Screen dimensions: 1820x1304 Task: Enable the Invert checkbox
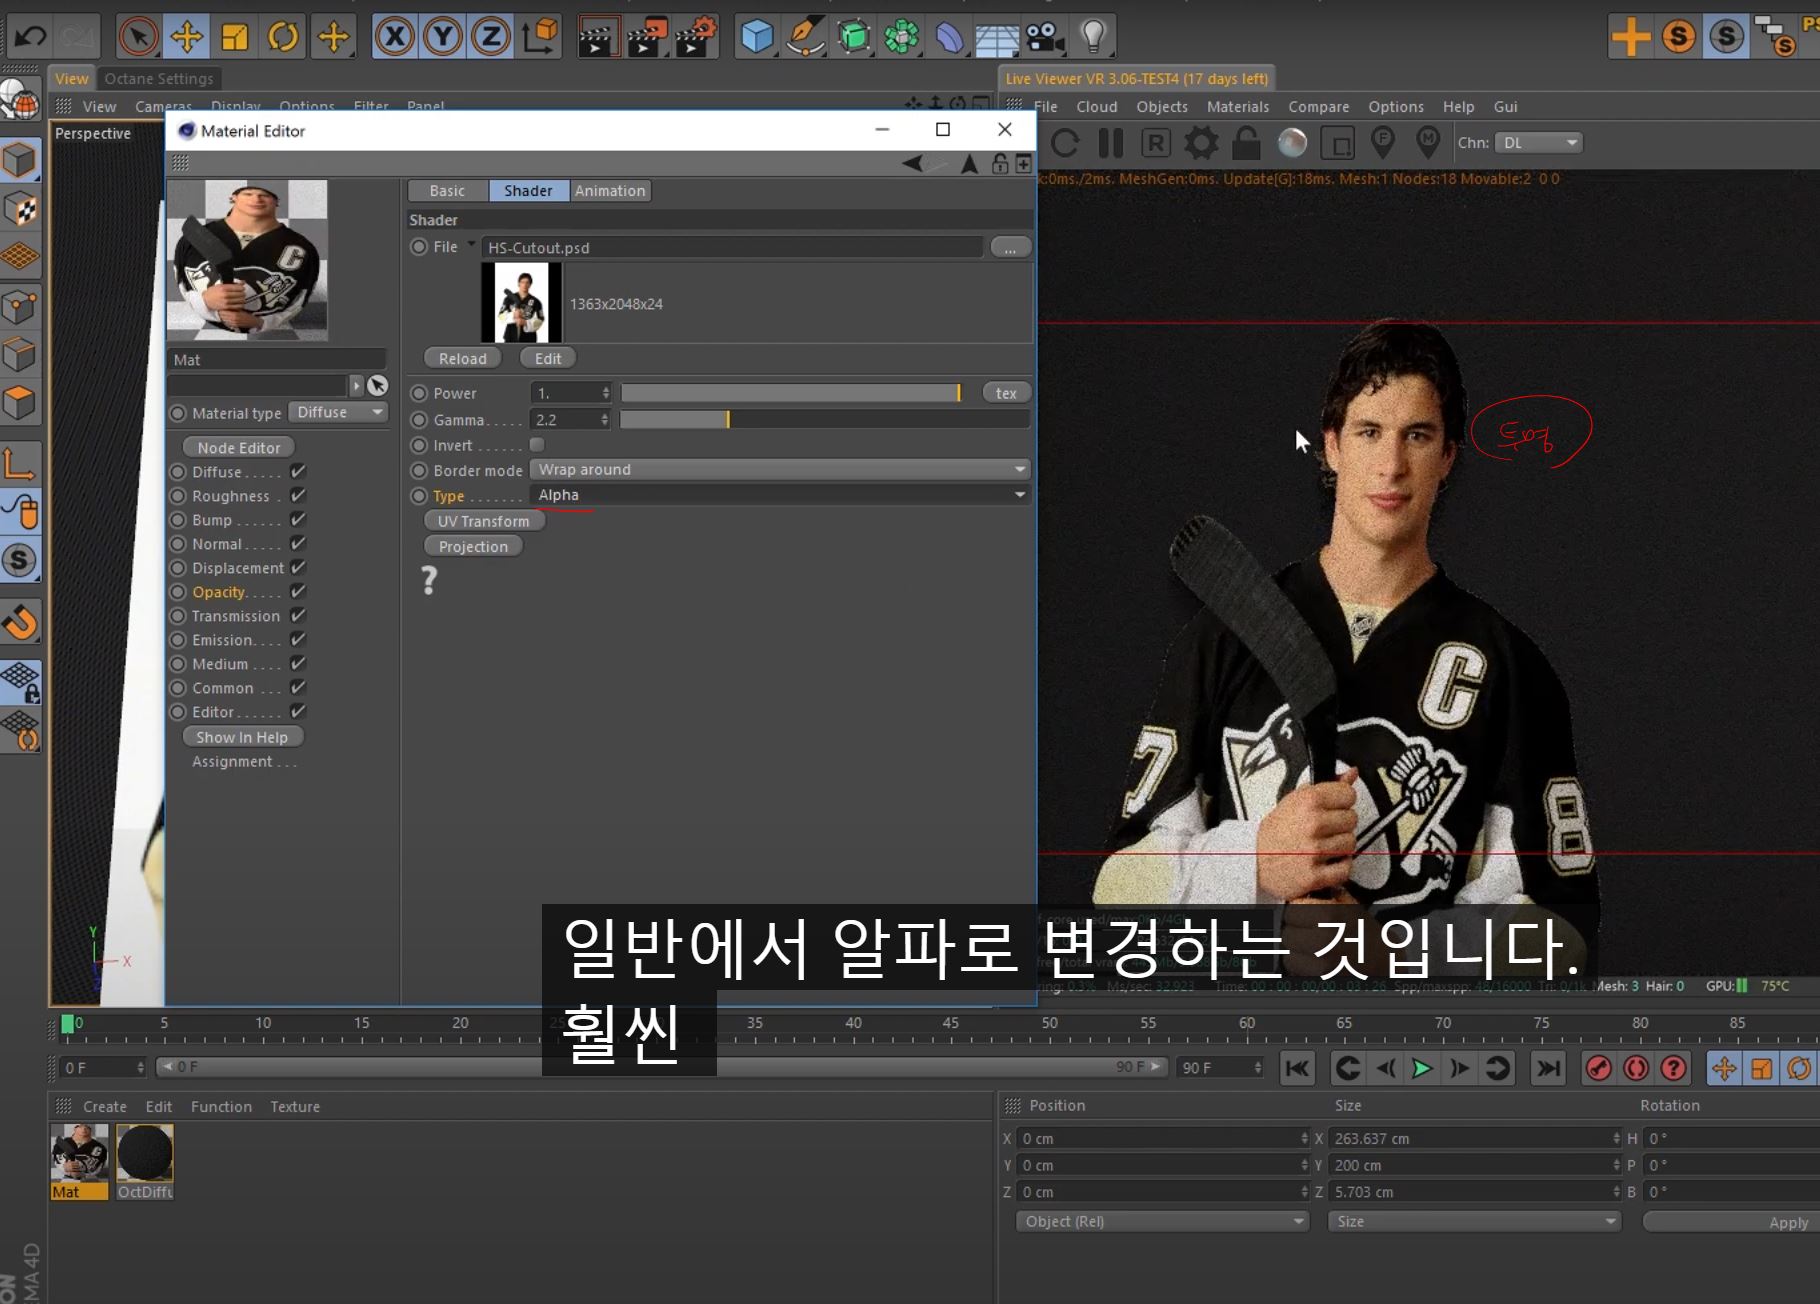click(x=537, y=444)
